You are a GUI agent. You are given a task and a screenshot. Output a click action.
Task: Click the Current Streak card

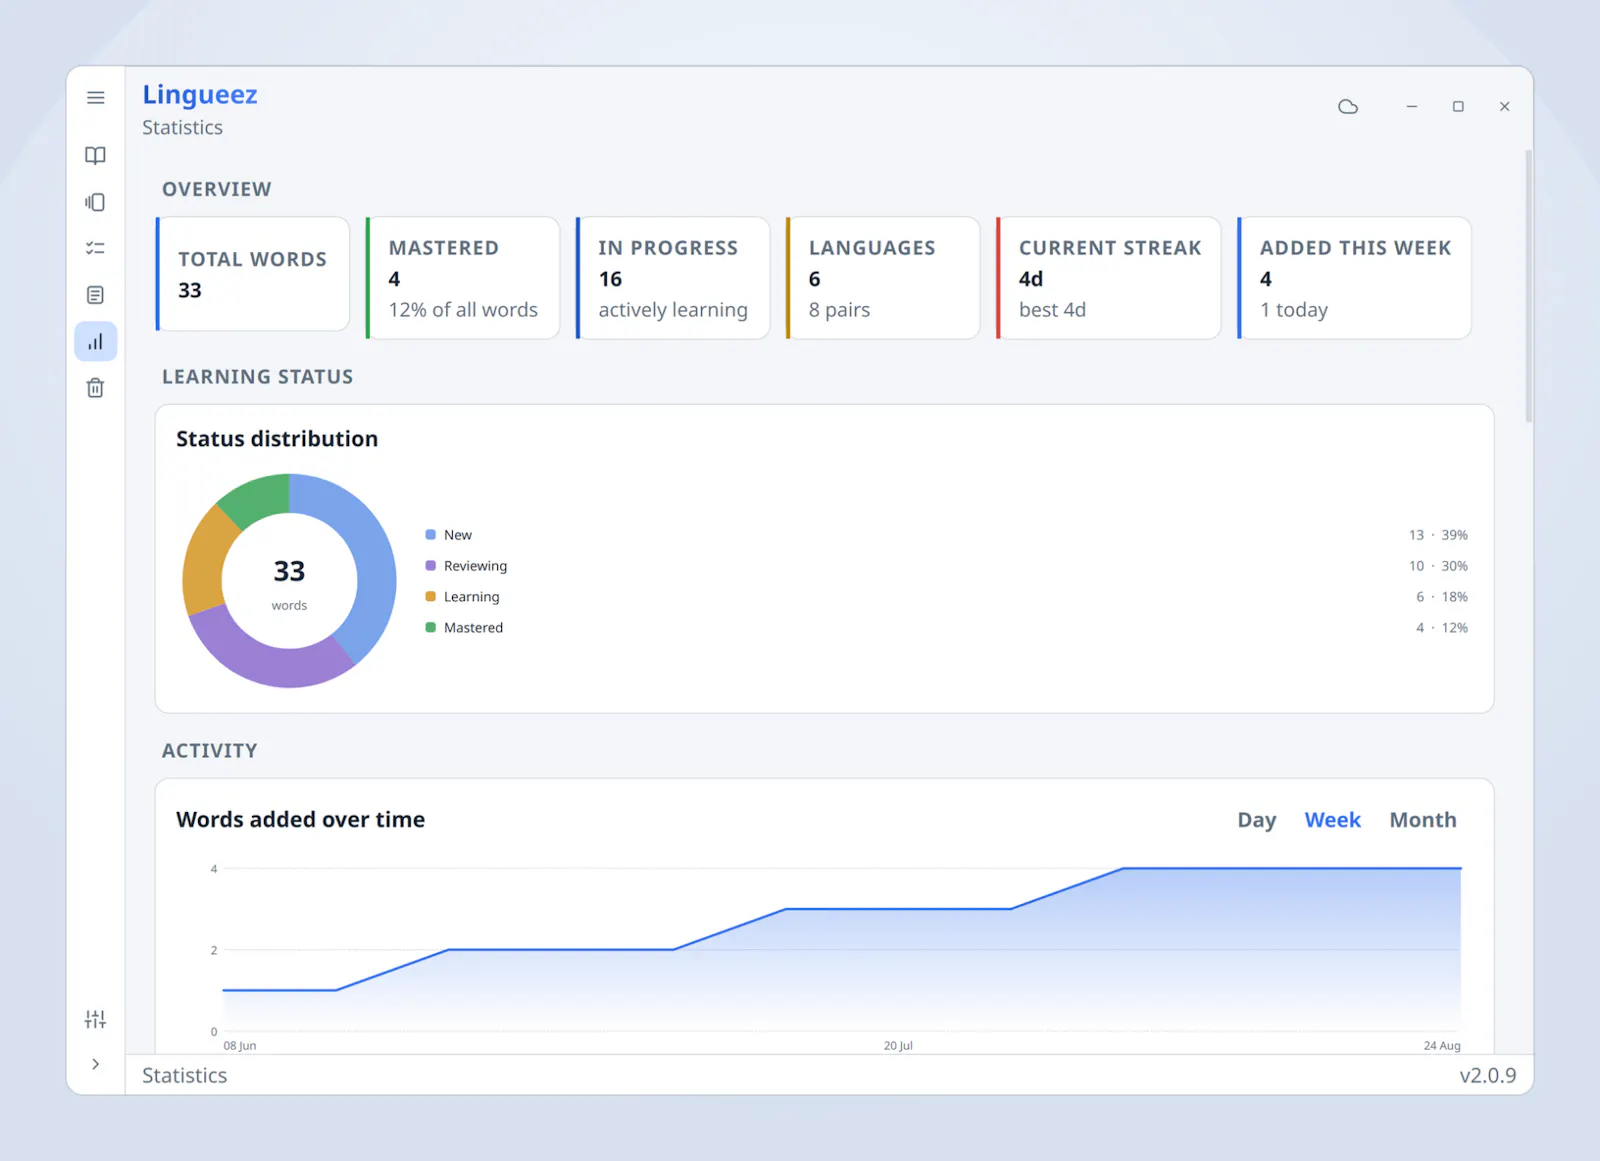point(1108,278)
